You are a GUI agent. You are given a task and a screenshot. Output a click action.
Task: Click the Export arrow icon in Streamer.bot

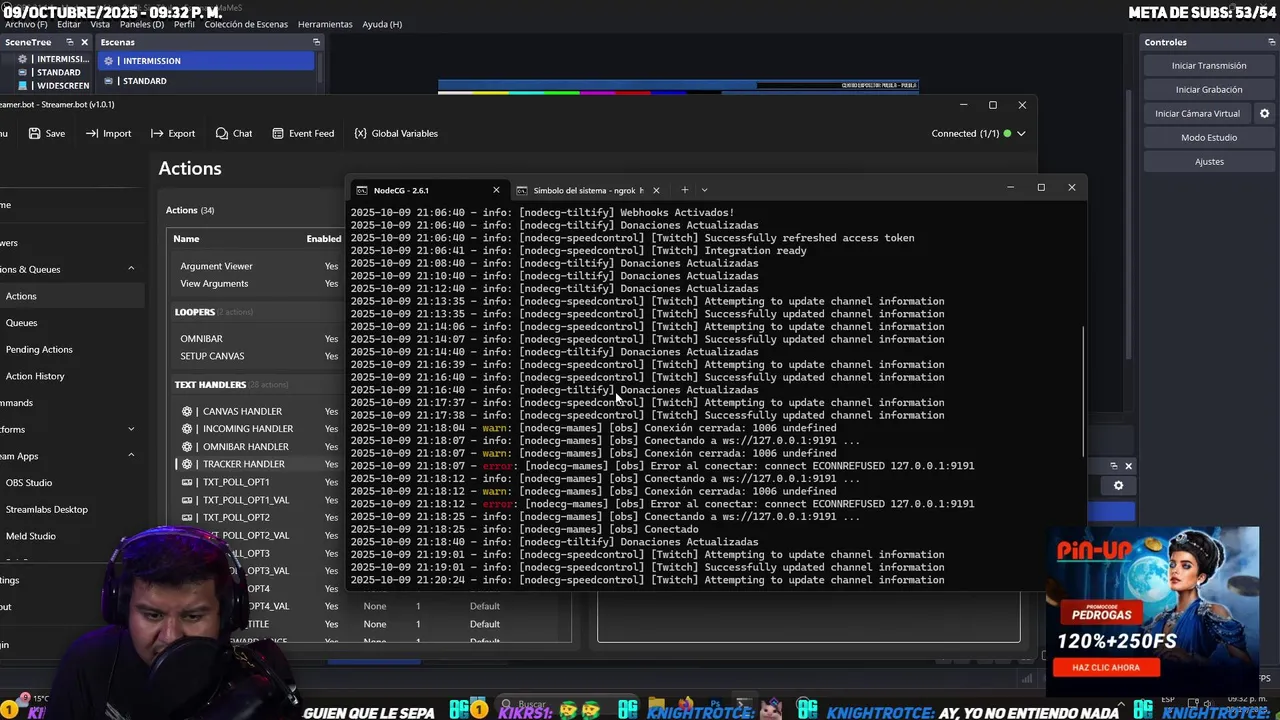pos(157,133)
